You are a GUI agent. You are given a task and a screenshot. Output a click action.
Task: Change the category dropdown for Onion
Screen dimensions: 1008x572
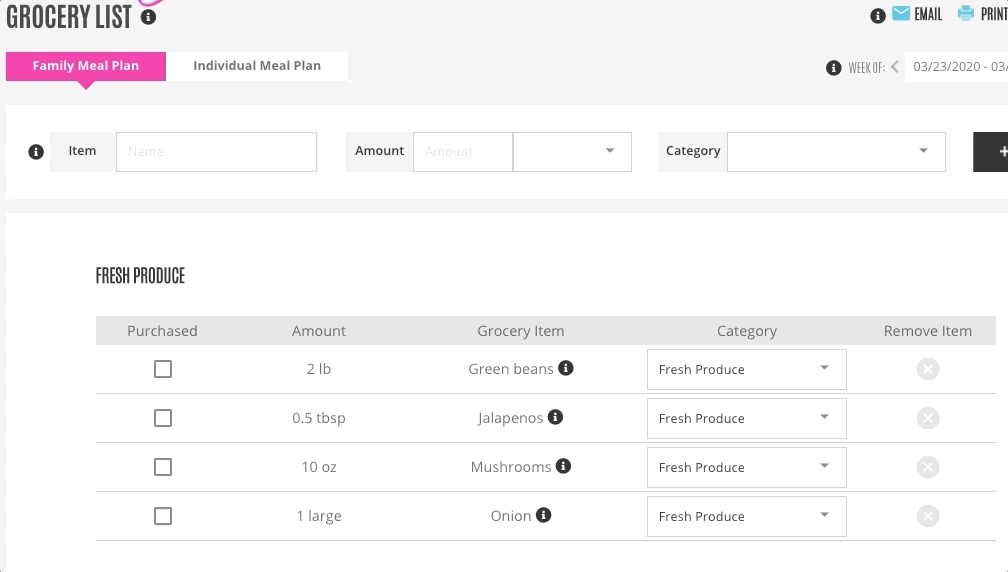click(x=746, y=516)
